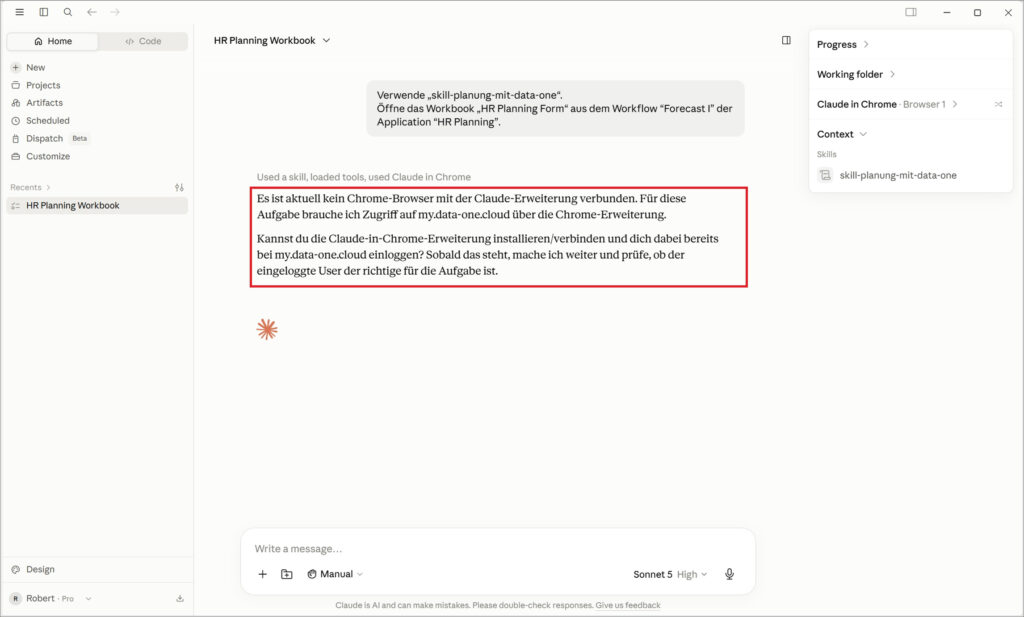Click the skill document icon in Context
1024x617 pixels.
coord(825,175)
